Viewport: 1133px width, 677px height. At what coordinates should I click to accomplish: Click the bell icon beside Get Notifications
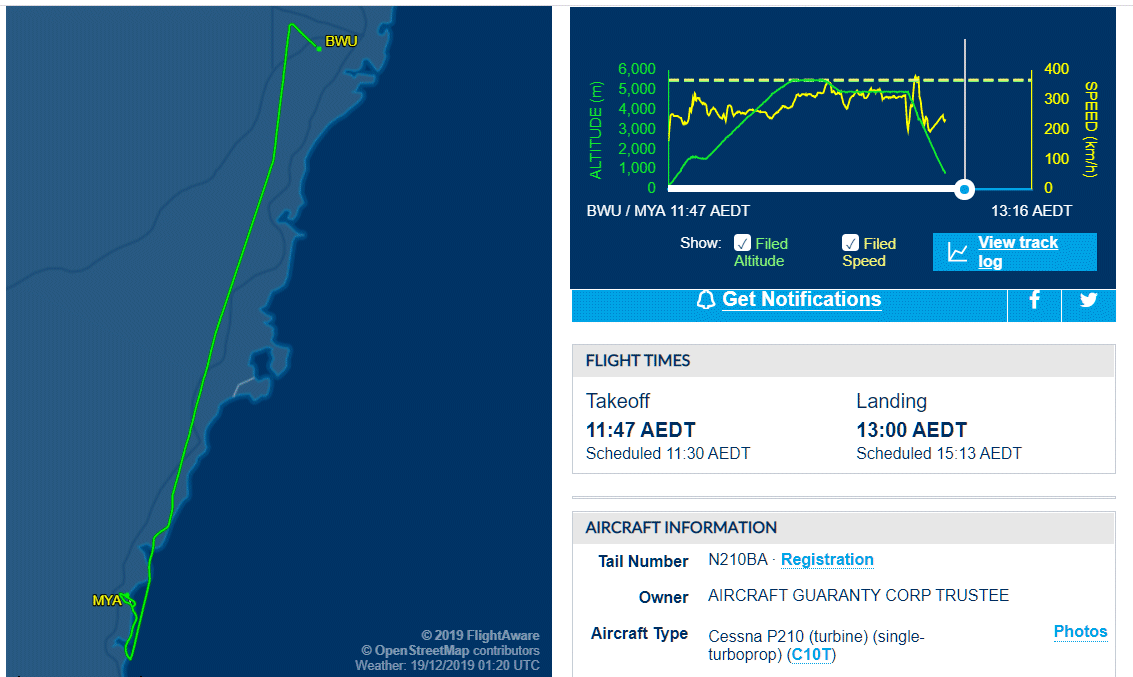tap(706, 300)
